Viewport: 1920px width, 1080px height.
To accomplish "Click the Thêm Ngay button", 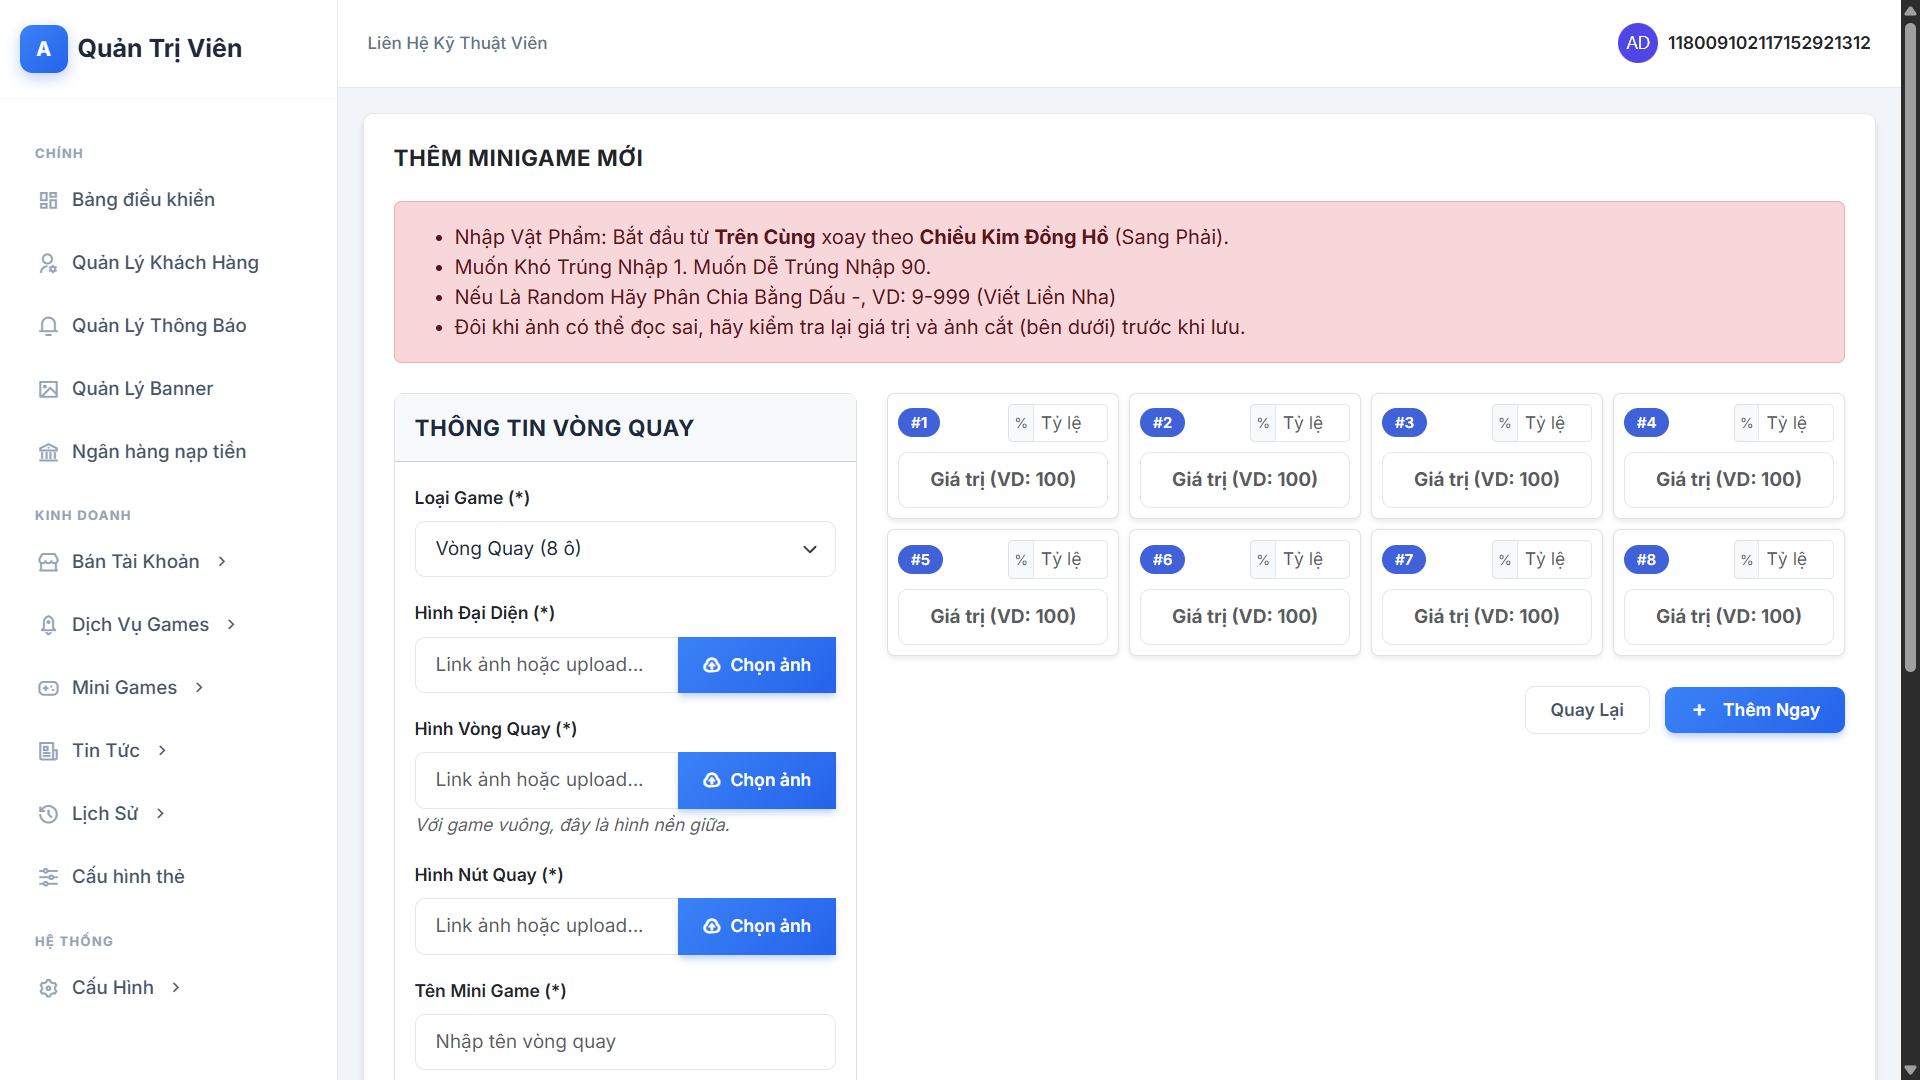I will tap(1754, 710).
